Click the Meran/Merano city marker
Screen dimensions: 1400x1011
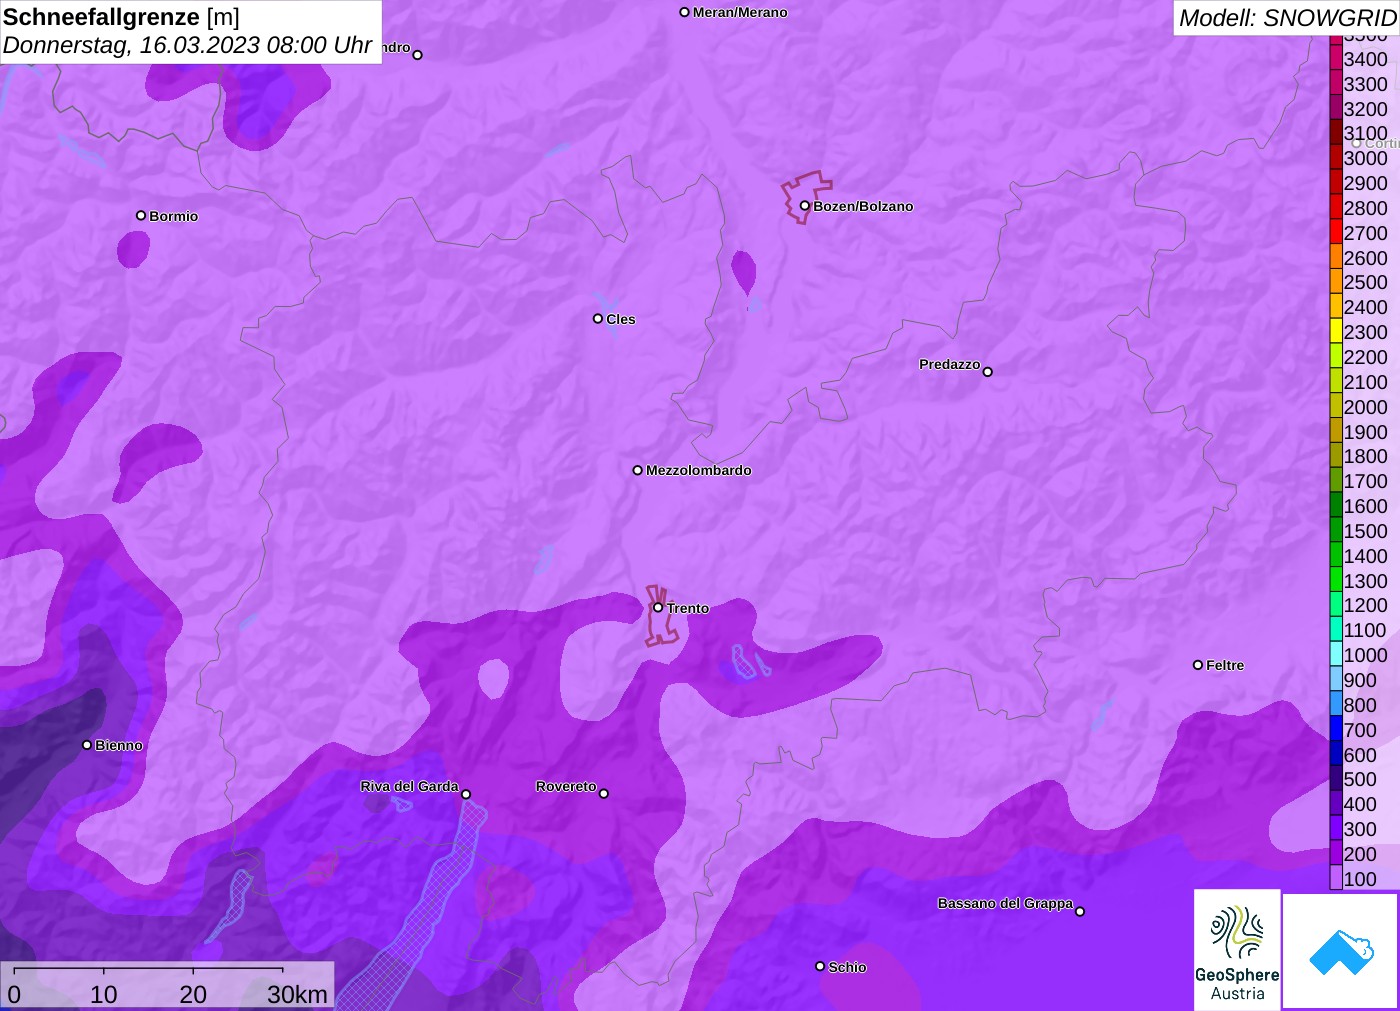coord(685,12)
